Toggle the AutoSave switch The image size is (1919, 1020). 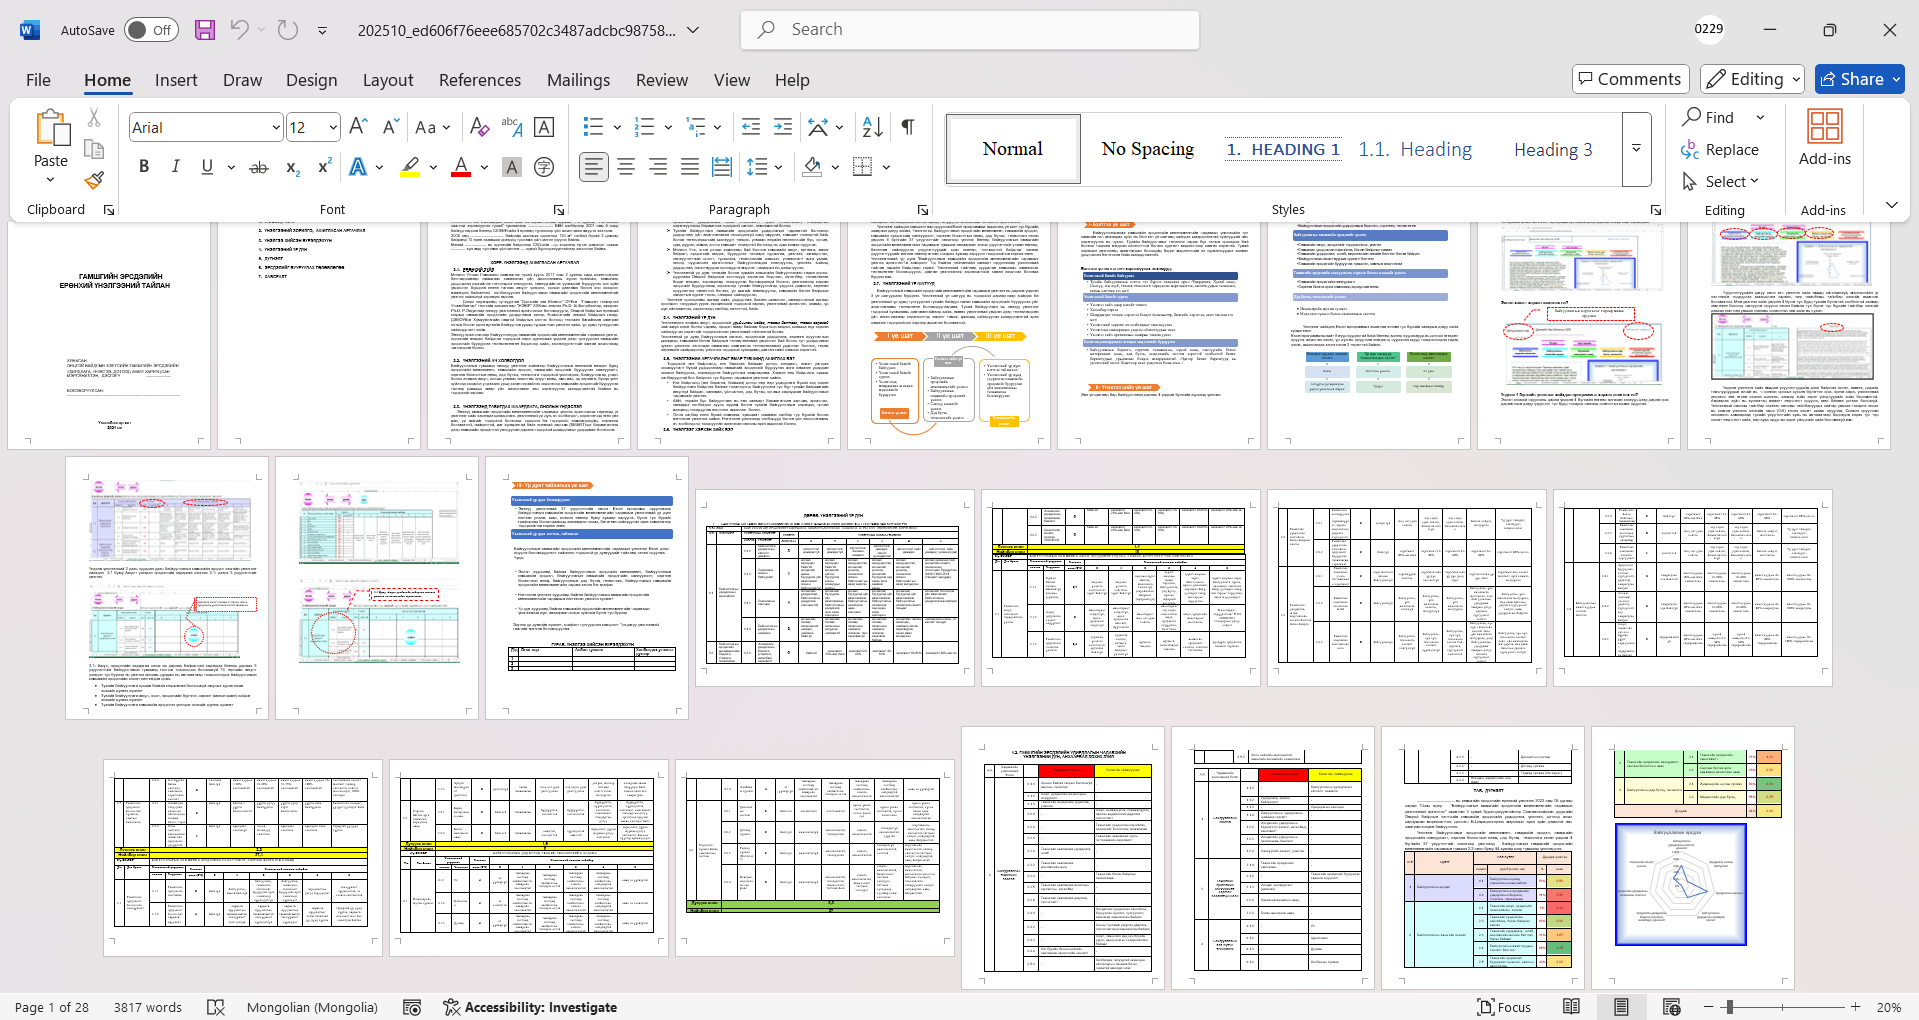click(151, 30)
